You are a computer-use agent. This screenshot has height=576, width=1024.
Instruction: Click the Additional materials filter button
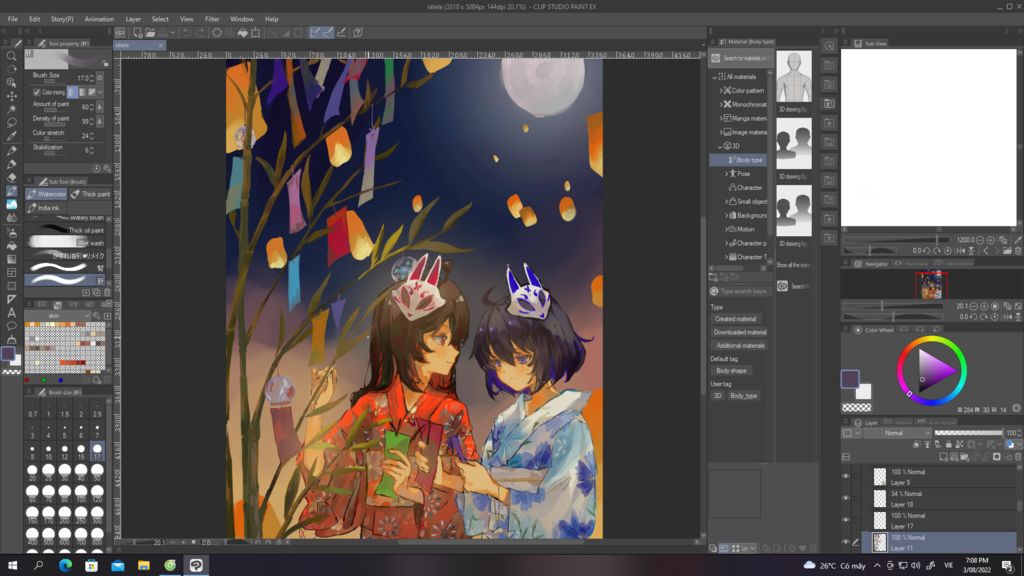[740, 345]
